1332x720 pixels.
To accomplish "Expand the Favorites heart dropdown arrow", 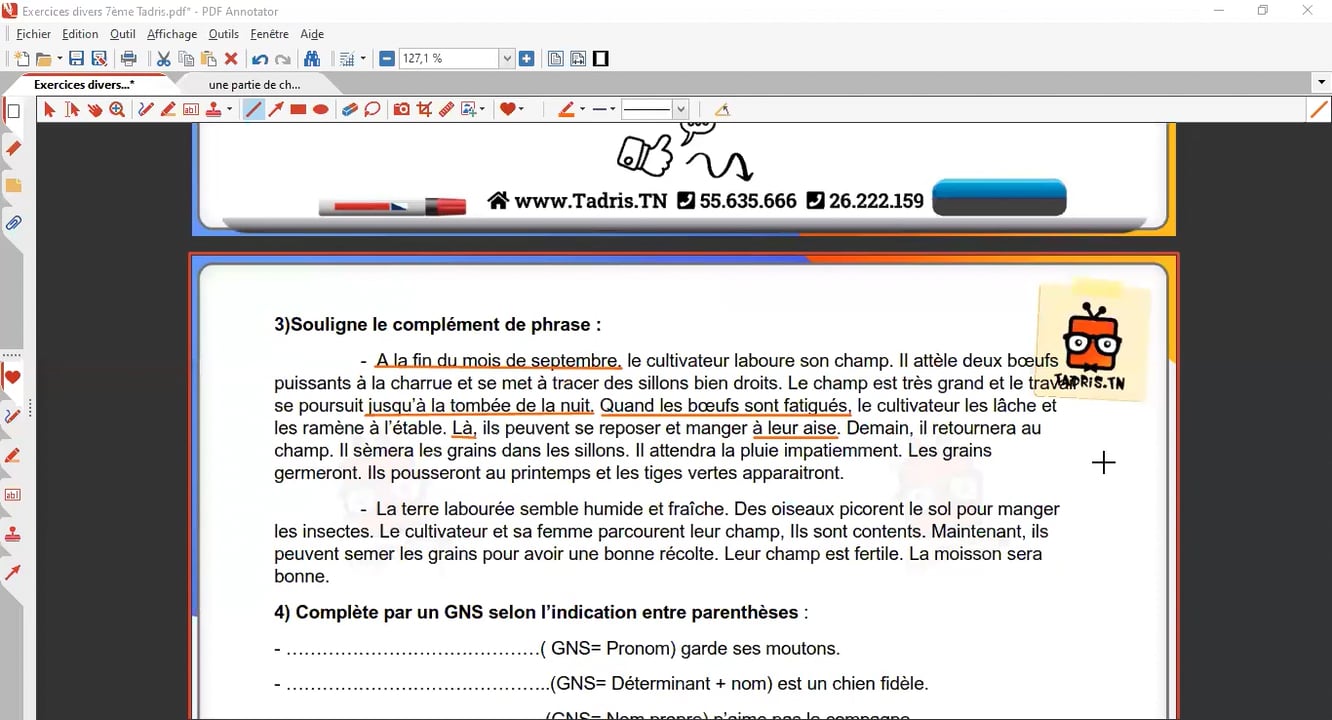I will point(521,110).
